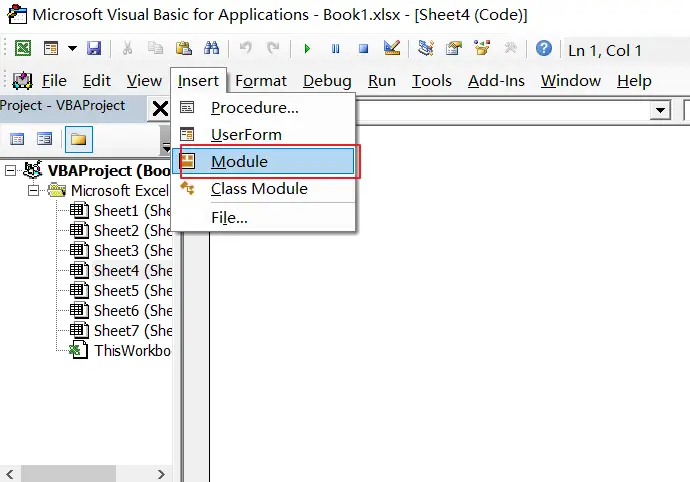Image resolution: width=690 pixels, height=482 pixels.
Task: Open the Add-Ins menu
Action: tap(496, 81)
